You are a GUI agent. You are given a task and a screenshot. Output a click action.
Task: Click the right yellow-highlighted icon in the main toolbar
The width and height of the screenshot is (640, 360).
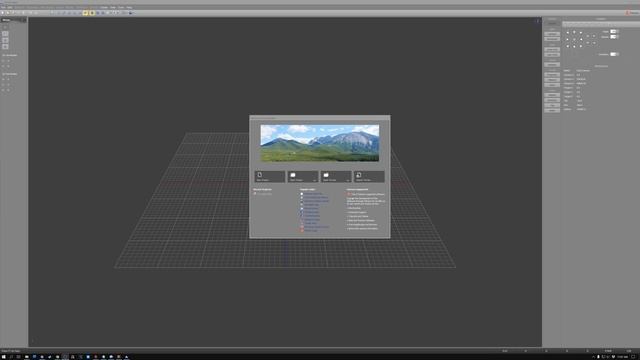(92, 13)
